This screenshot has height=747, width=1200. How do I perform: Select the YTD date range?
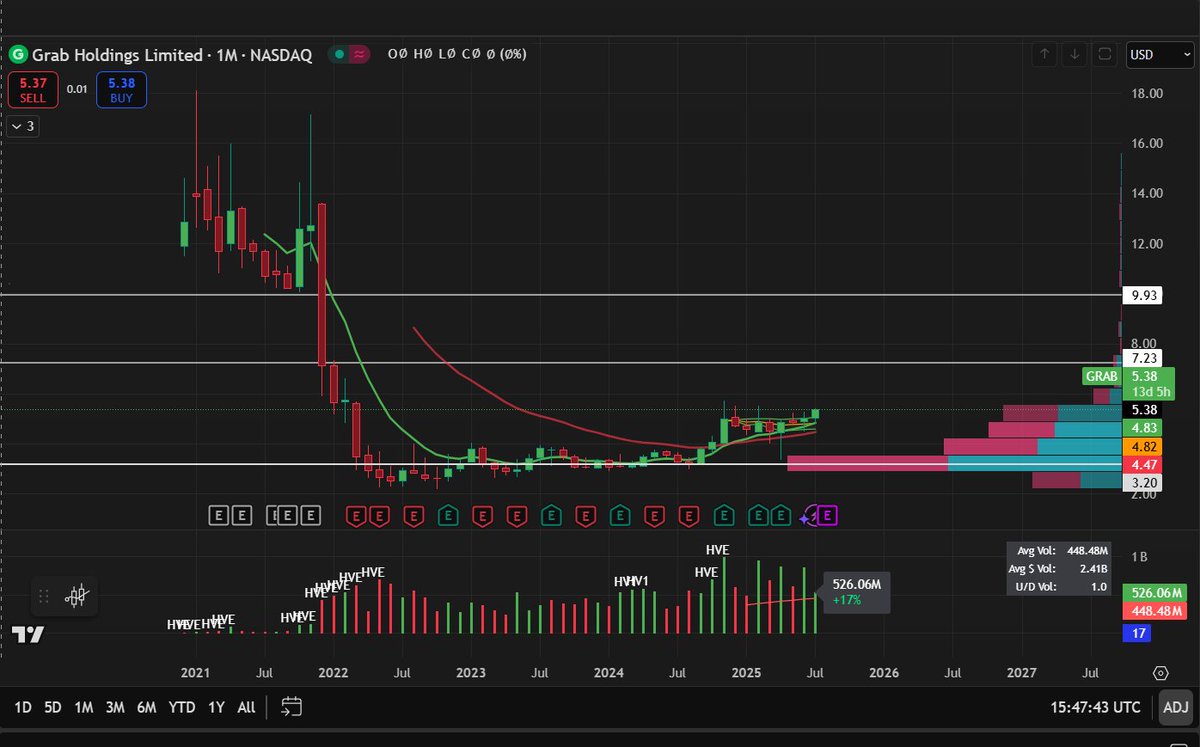coord(182,707)
